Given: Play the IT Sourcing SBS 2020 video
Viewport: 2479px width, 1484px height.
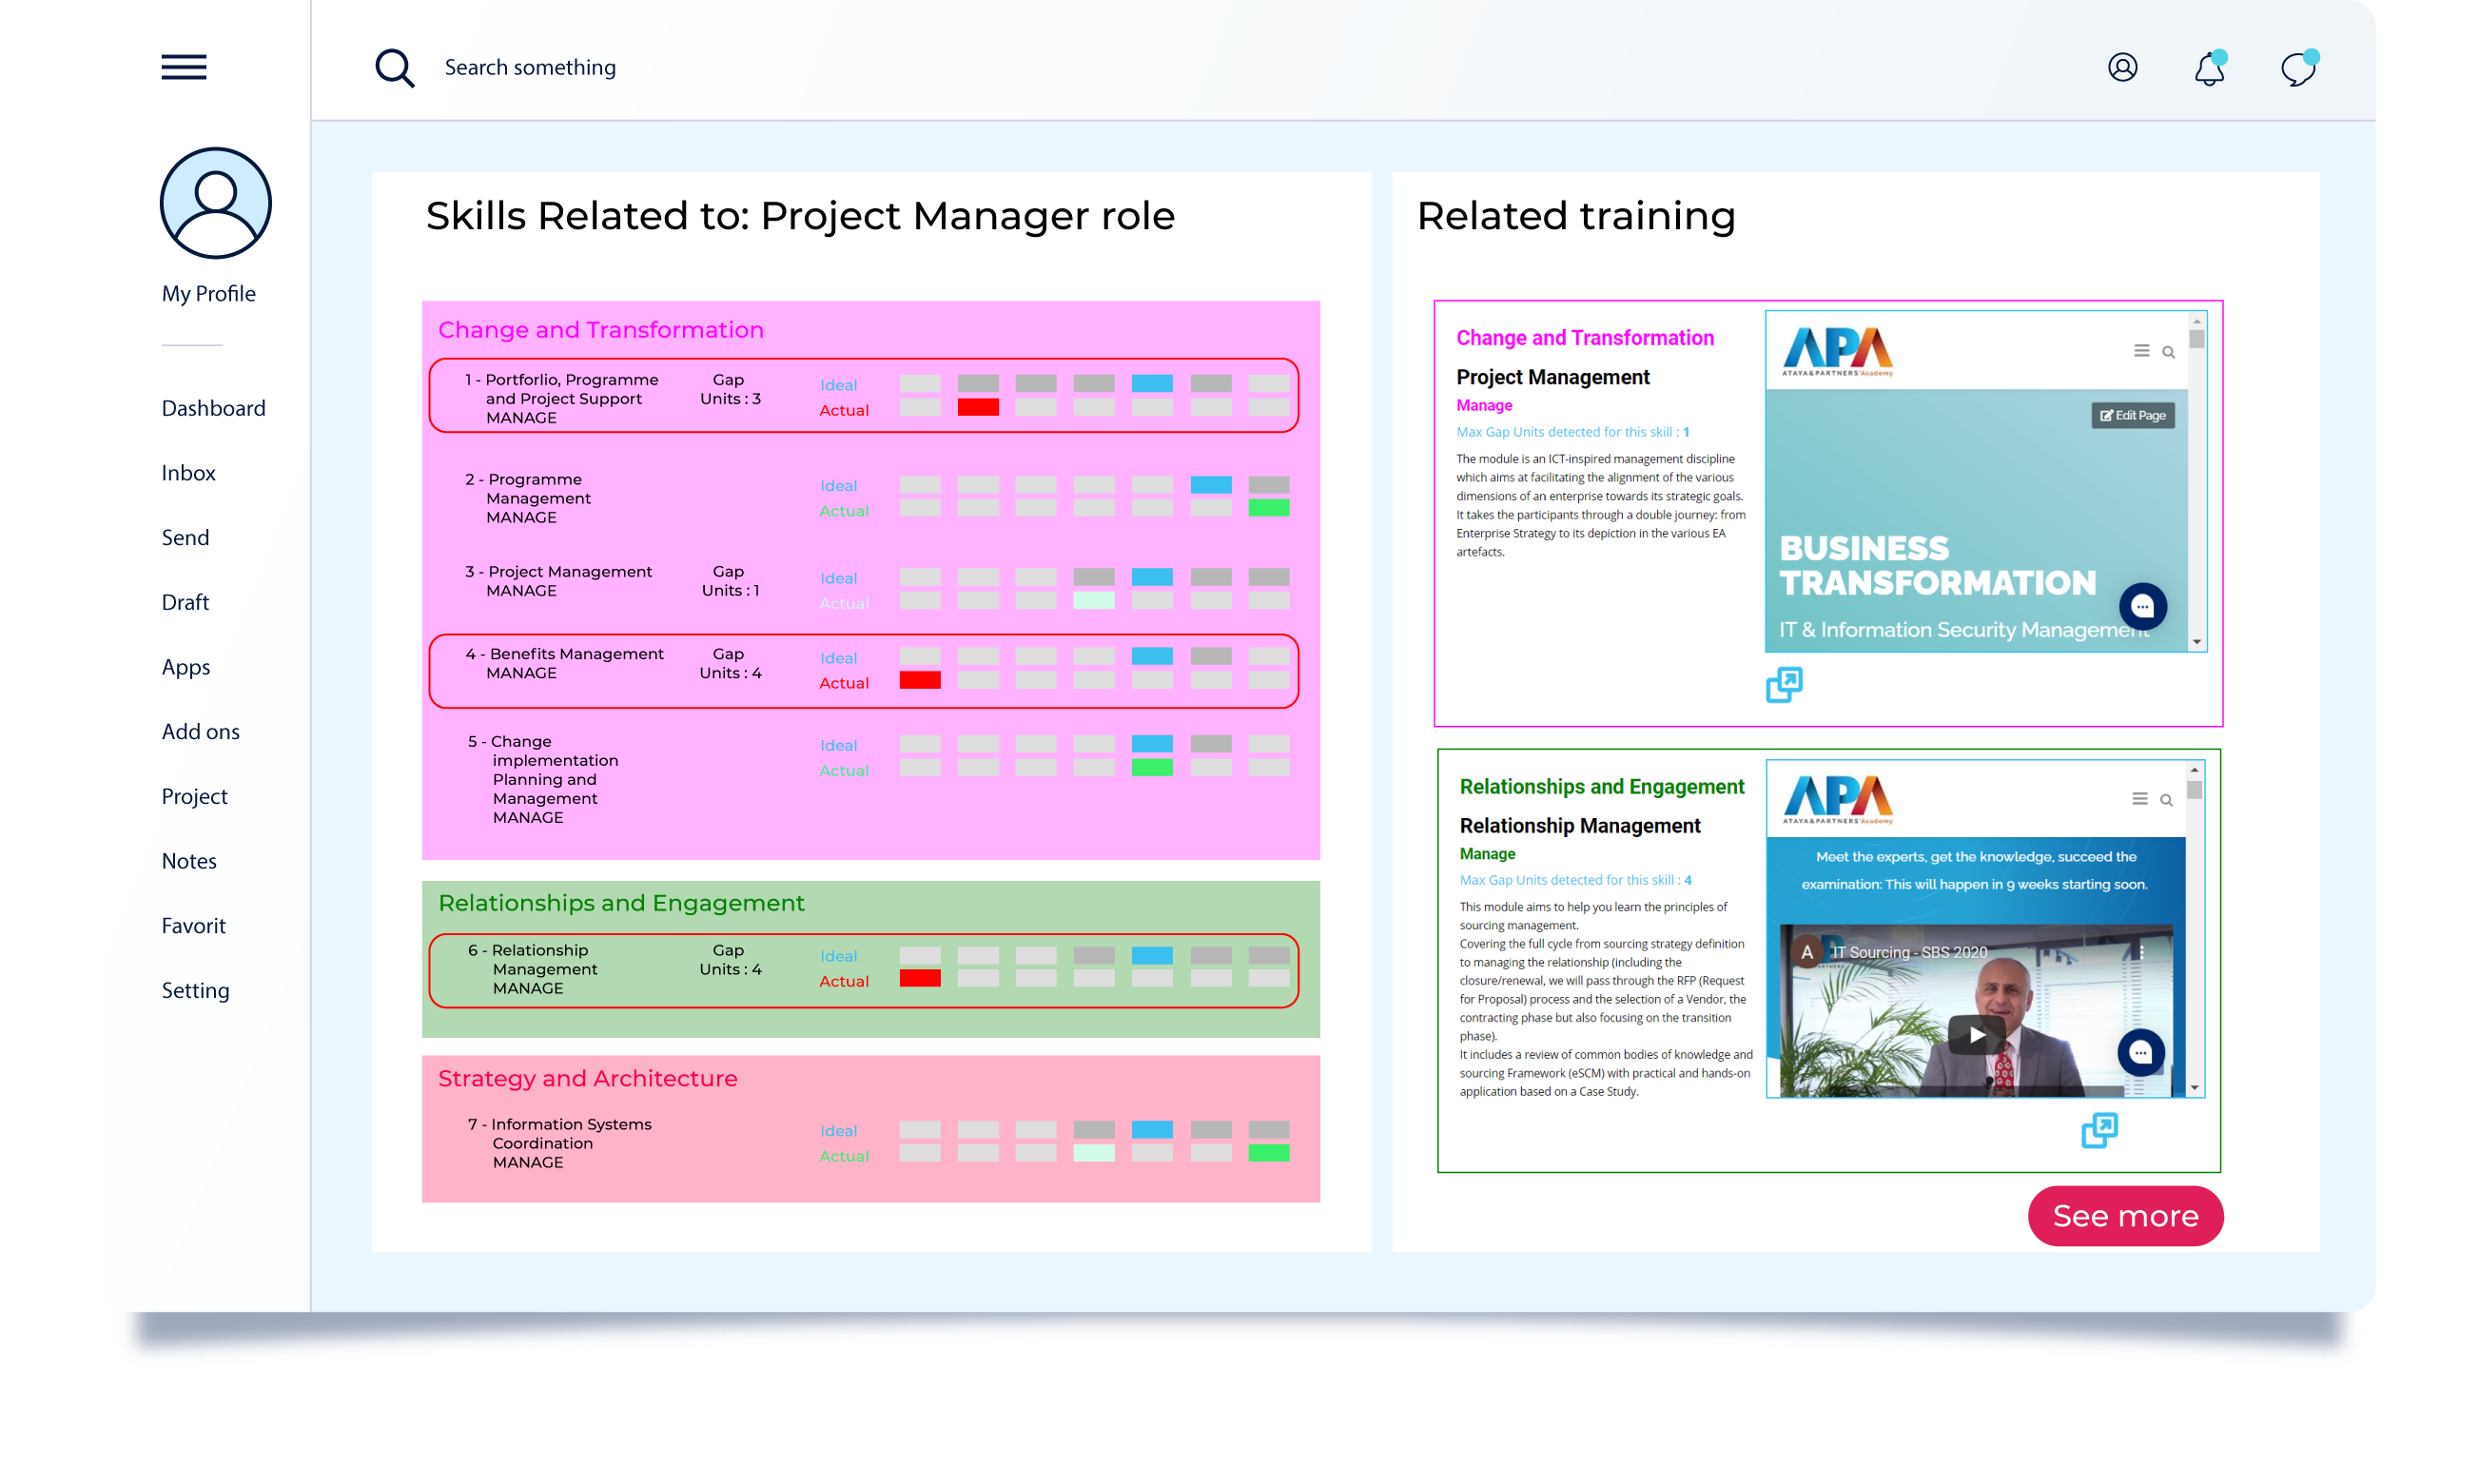Looking at the screenshot, I should click(x=1975, y=1035).
